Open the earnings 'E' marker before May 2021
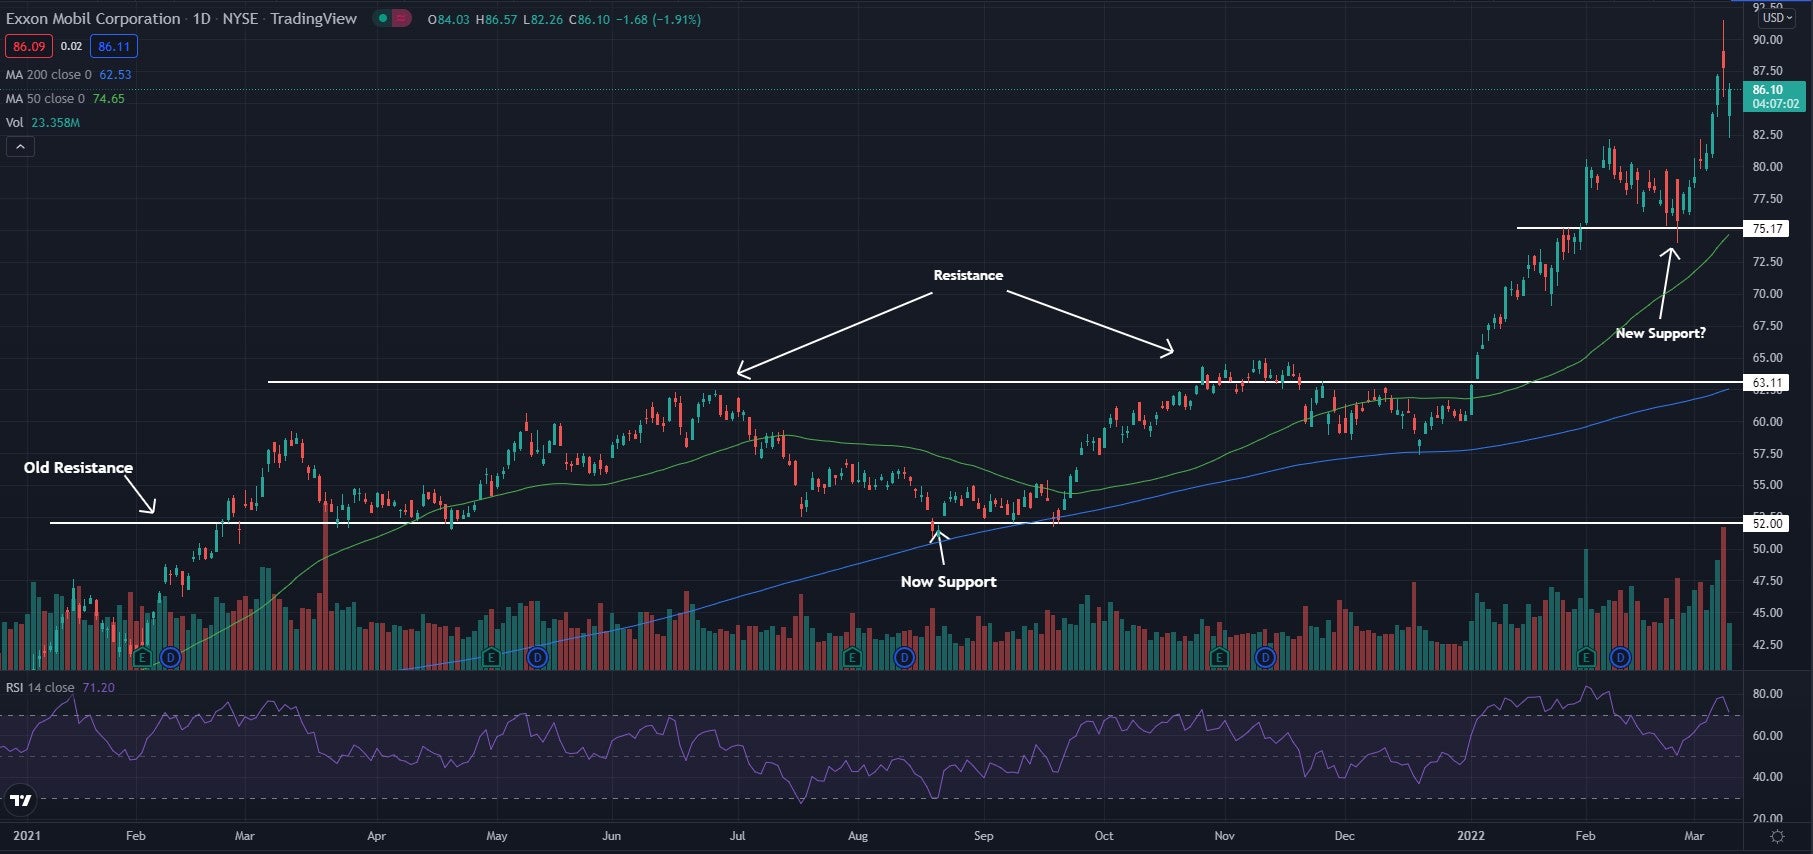 pyautogui.click(x=490, y=657)
